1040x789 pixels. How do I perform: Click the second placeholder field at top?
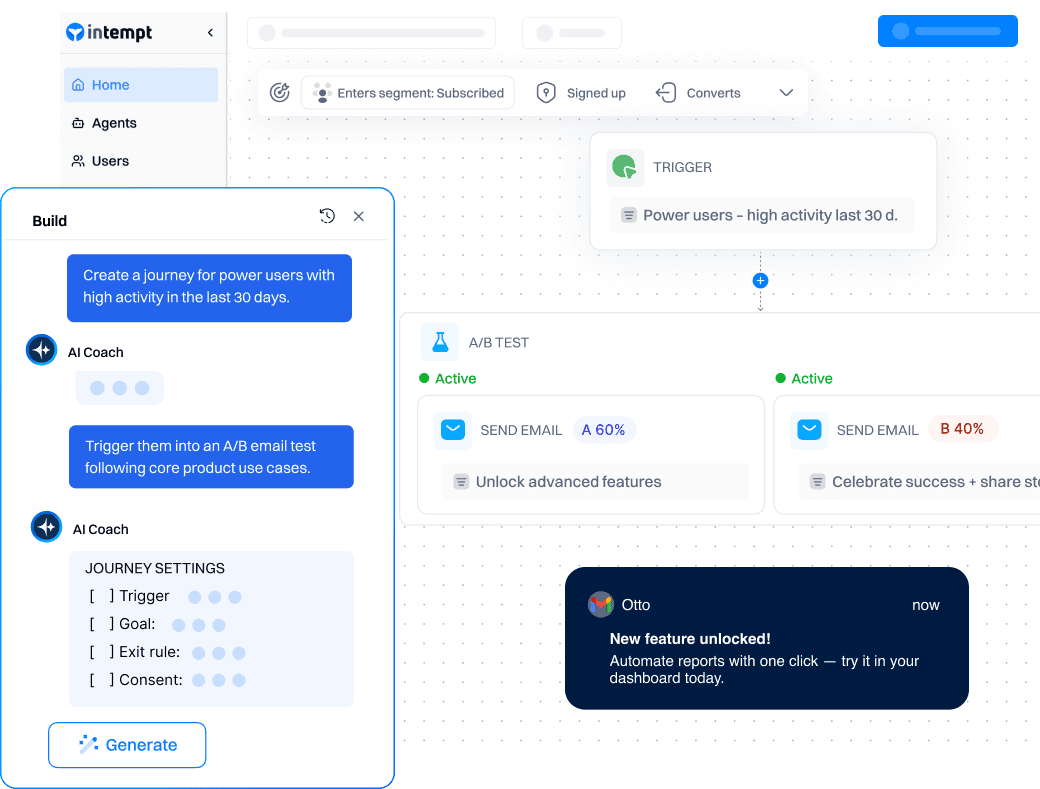[572, 33]
